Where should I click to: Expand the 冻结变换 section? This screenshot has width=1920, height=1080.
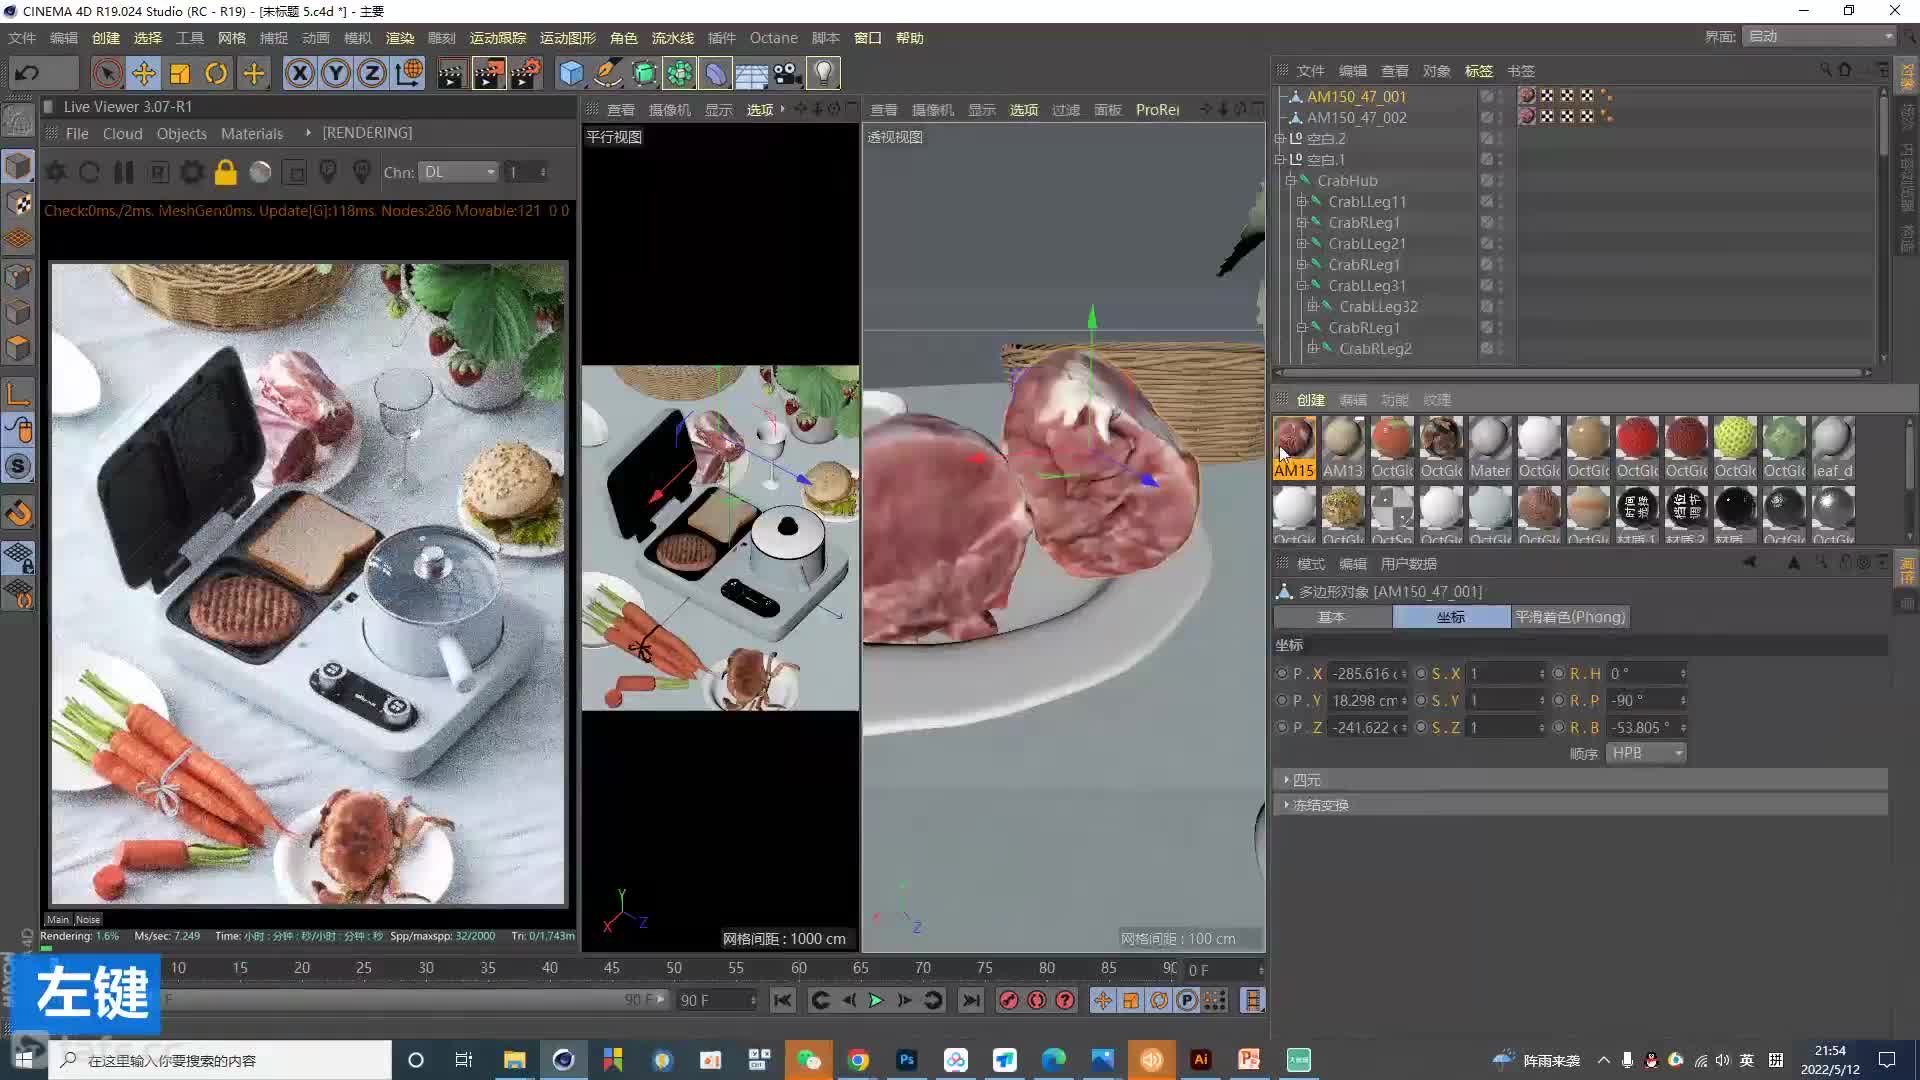[1286, 804]
